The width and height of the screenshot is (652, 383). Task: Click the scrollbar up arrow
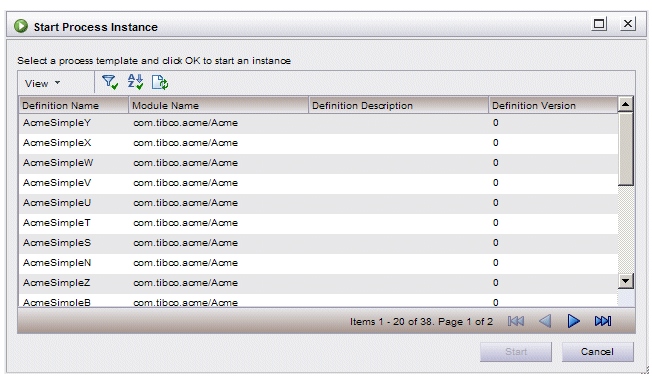coord(626,104)
